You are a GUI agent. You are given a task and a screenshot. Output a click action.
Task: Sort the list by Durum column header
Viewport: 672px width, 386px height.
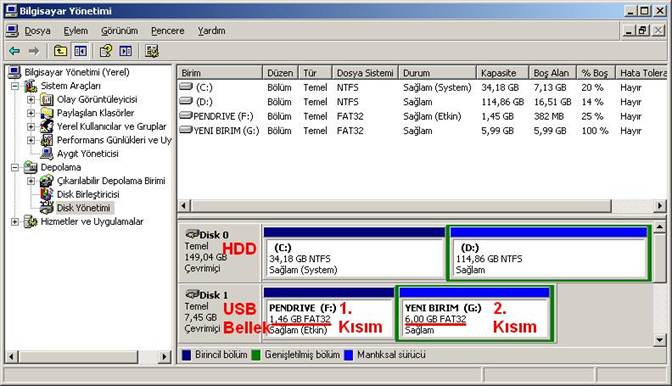(x=437, y=73)
